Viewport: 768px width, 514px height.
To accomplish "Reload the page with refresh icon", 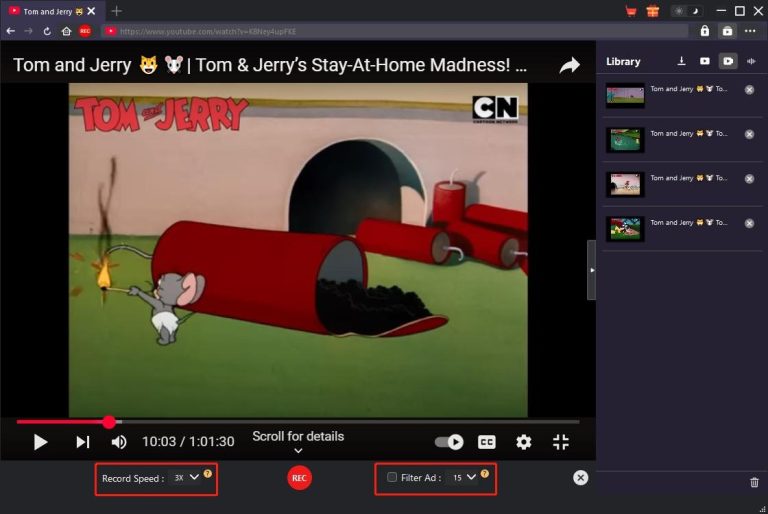I will 46,31.
